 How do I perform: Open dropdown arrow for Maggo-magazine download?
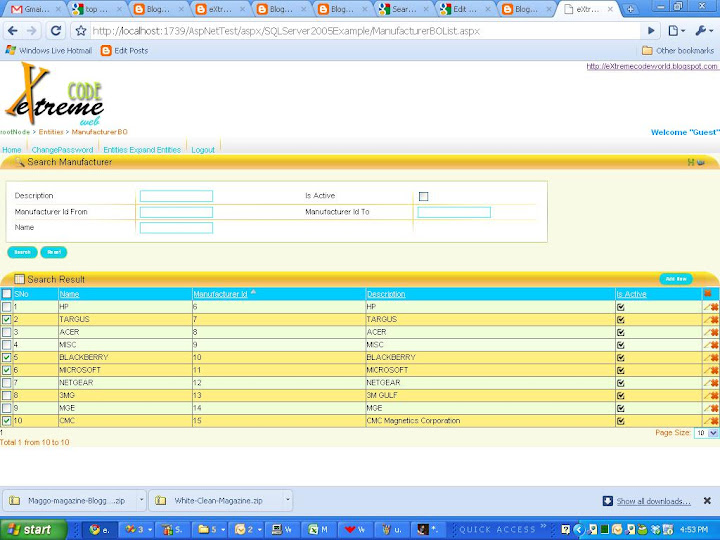coord(141,500)
